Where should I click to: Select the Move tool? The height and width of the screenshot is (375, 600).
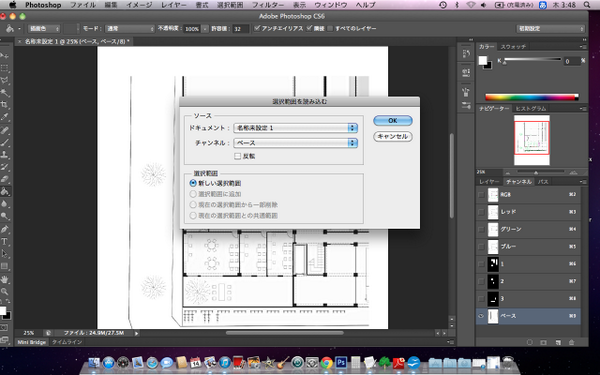coord(5,56)
